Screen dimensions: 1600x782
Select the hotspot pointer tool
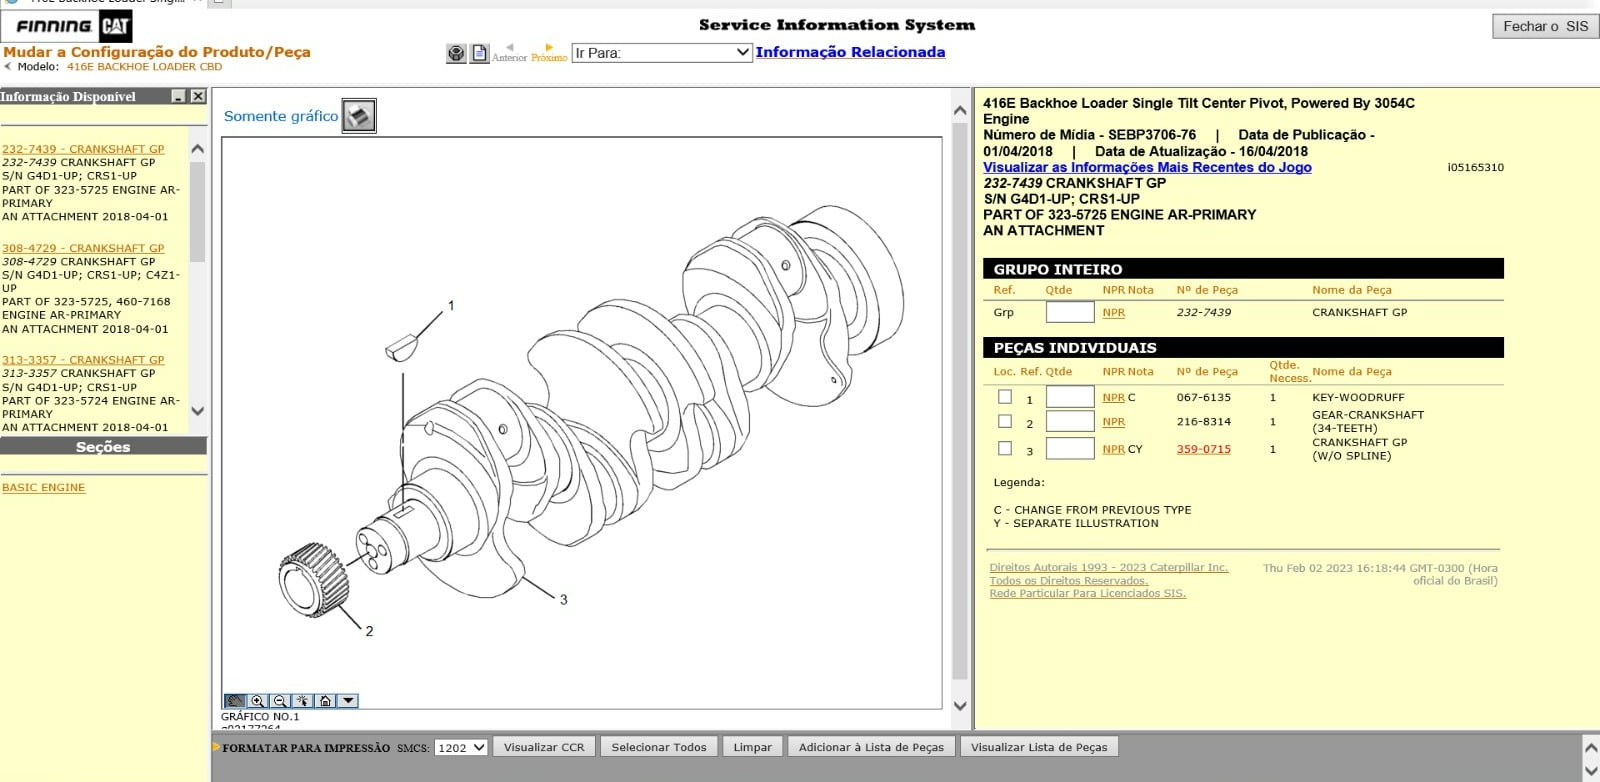303,701
